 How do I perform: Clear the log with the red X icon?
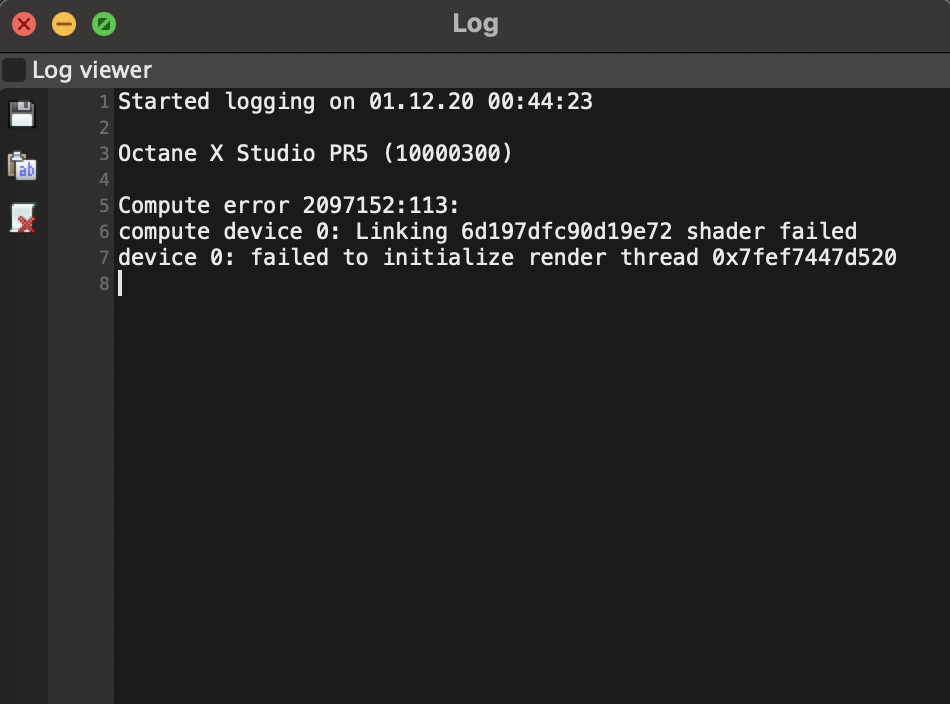tap(23, 218)
